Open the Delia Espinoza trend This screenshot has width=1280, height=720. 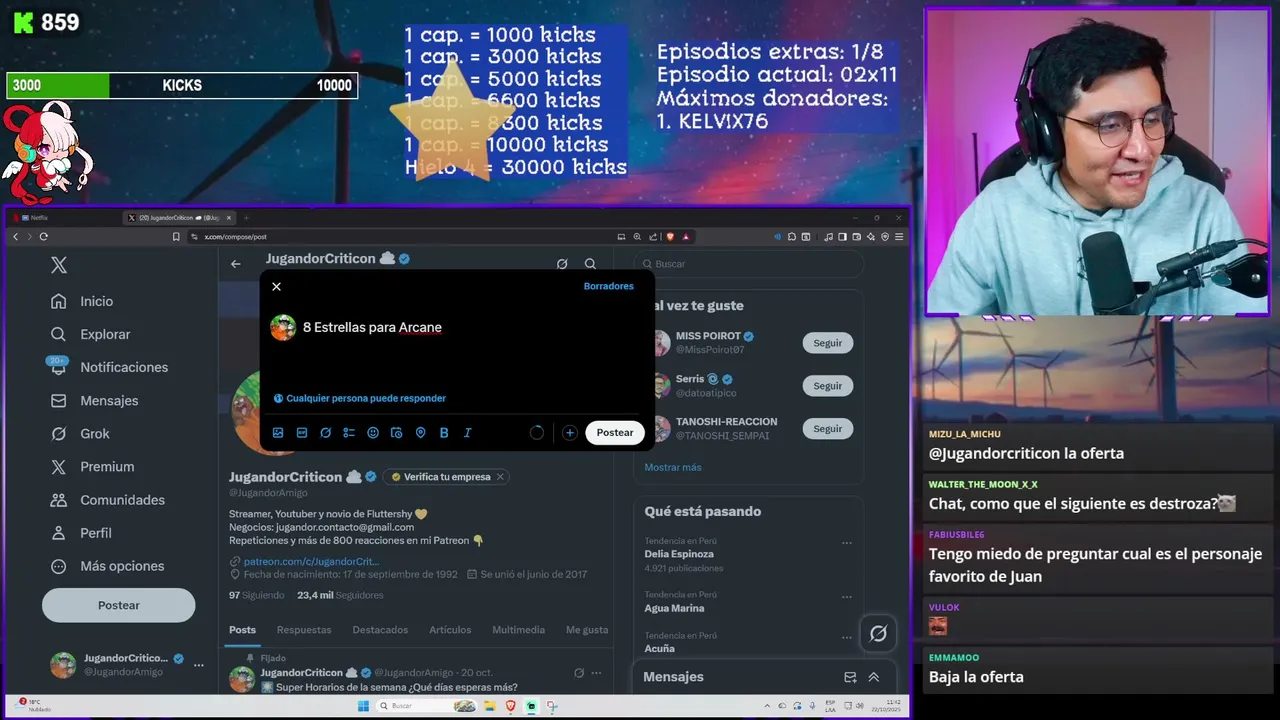pyautogui.click(x=679, y=554)
